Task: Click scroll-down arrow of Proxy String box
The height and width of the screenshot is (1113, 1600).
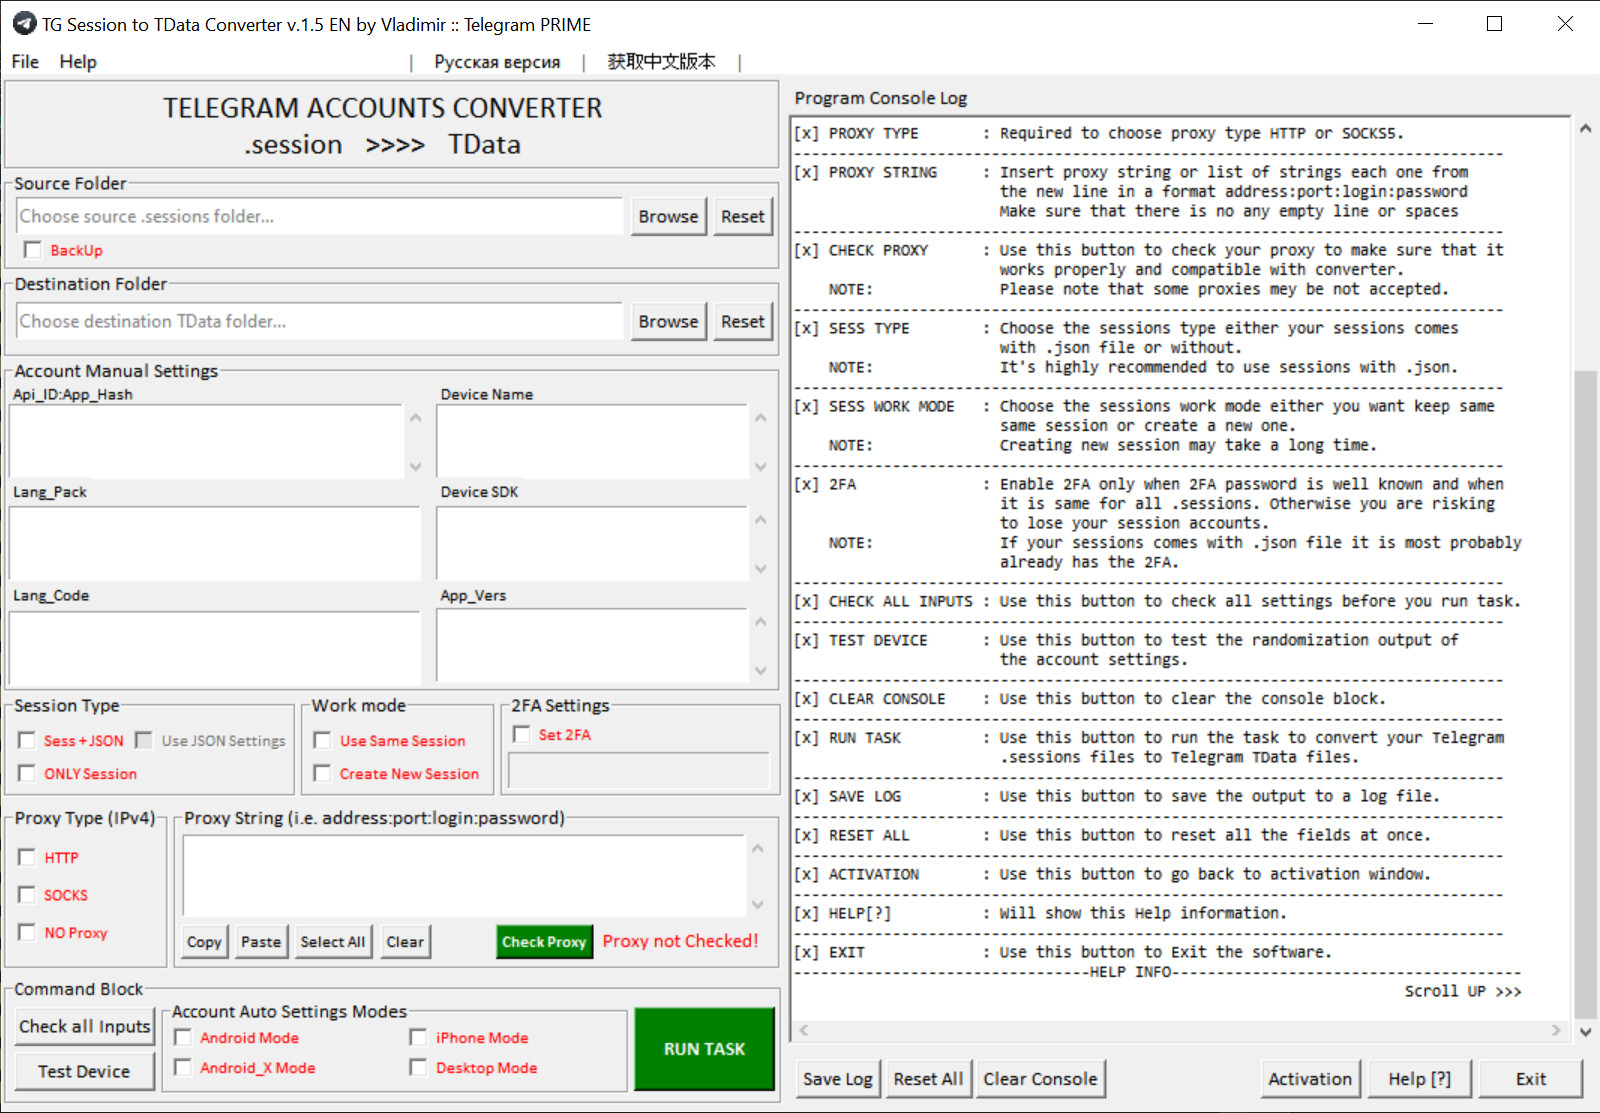Action: pyautogui.click(x=758, y=904)
